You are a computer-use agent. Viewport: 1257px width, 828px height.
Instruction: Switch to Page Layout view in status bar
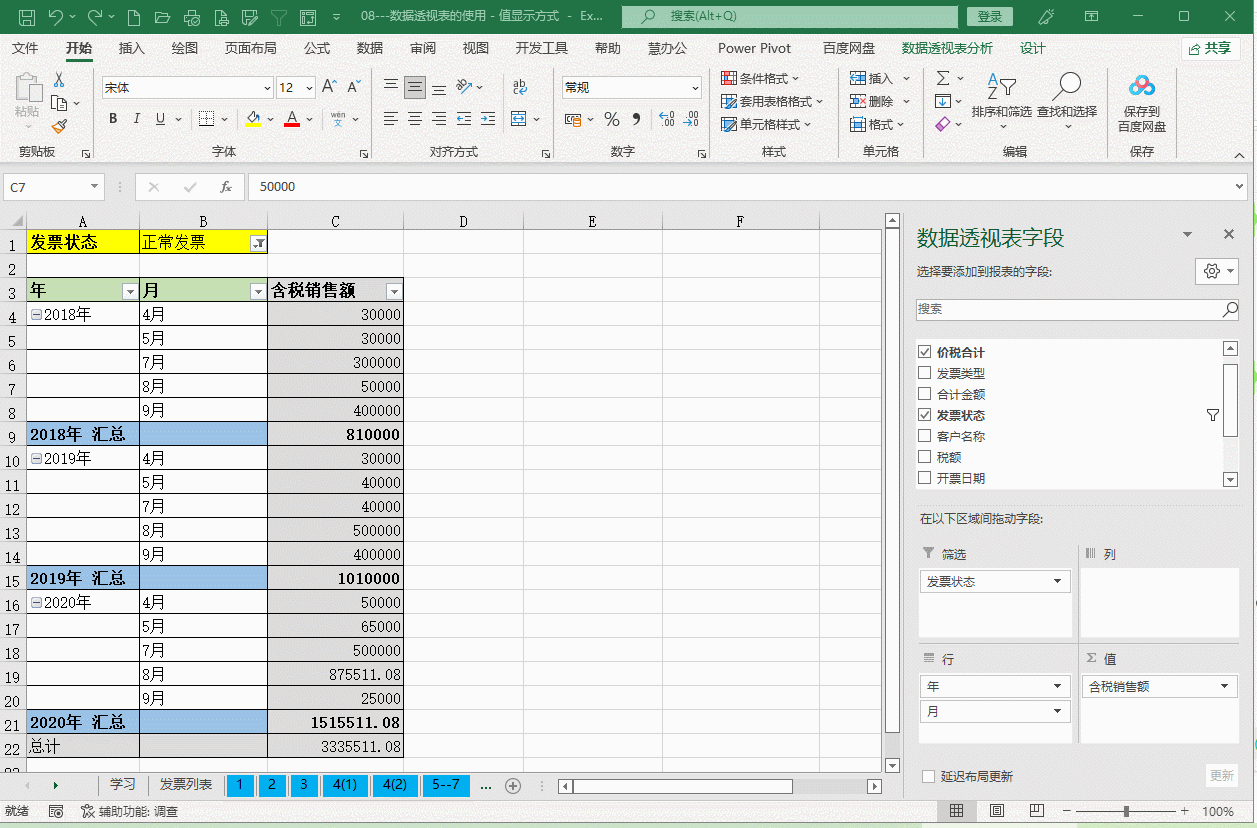996,811
